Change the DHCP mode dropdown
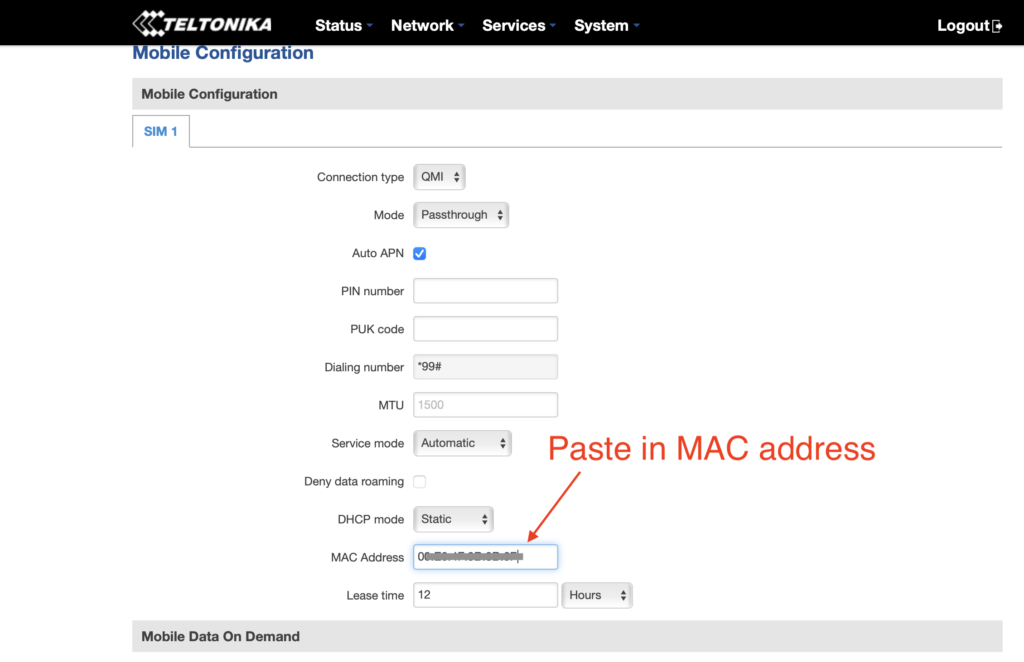This screenshot has width=1024, height=662. coord(453,519)
